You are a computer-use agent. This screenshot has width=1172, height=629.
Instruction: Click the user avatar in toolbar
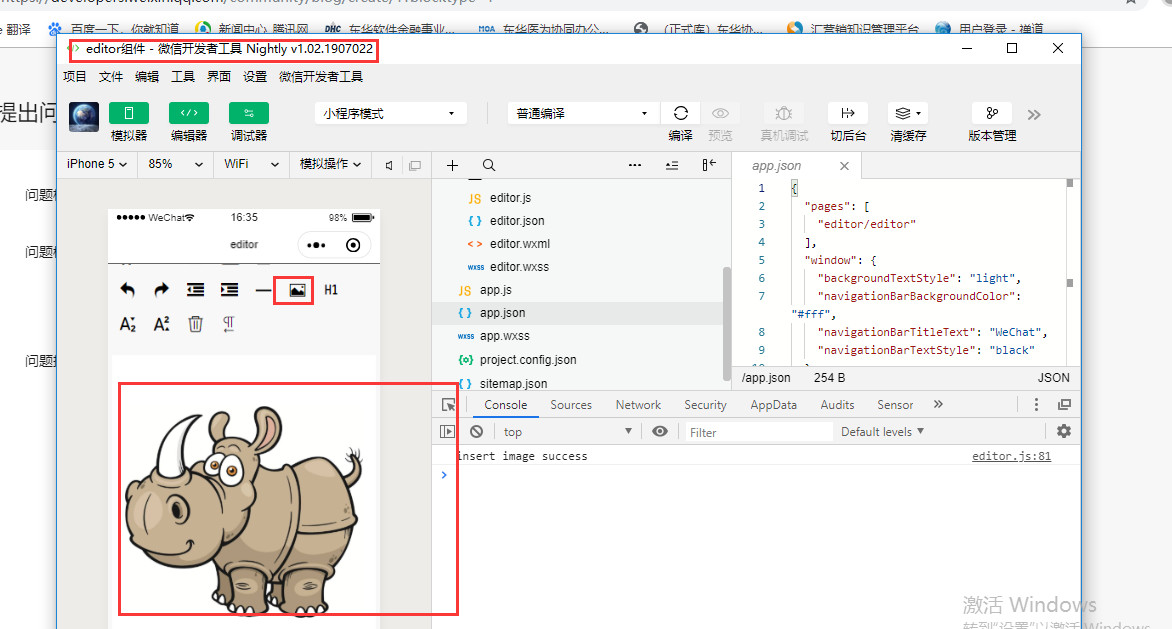pos(84,117)
